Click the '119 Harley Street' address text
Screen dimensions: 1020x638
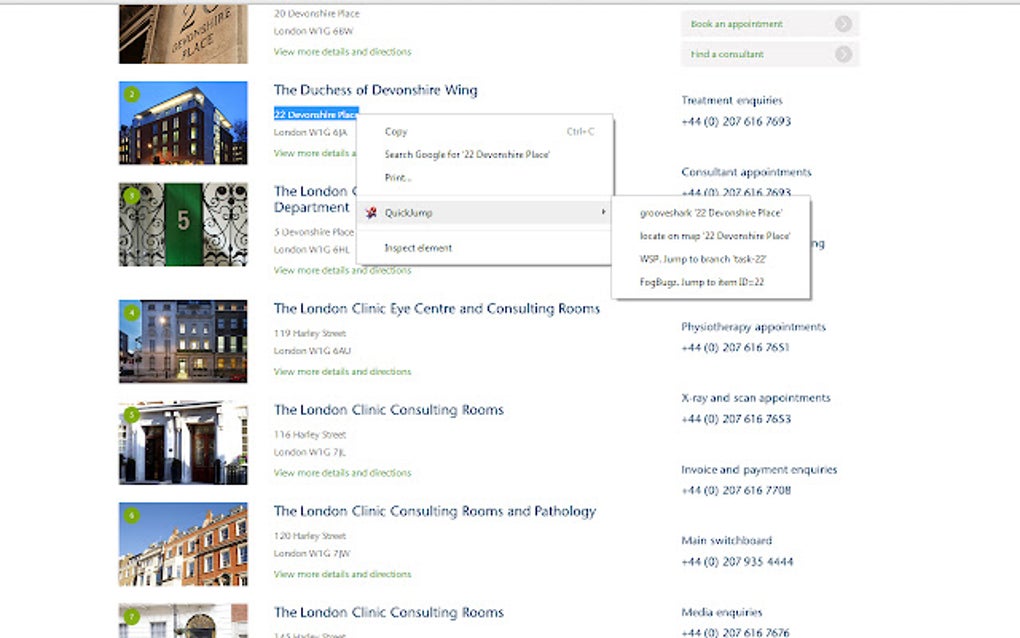pos(310,334)
